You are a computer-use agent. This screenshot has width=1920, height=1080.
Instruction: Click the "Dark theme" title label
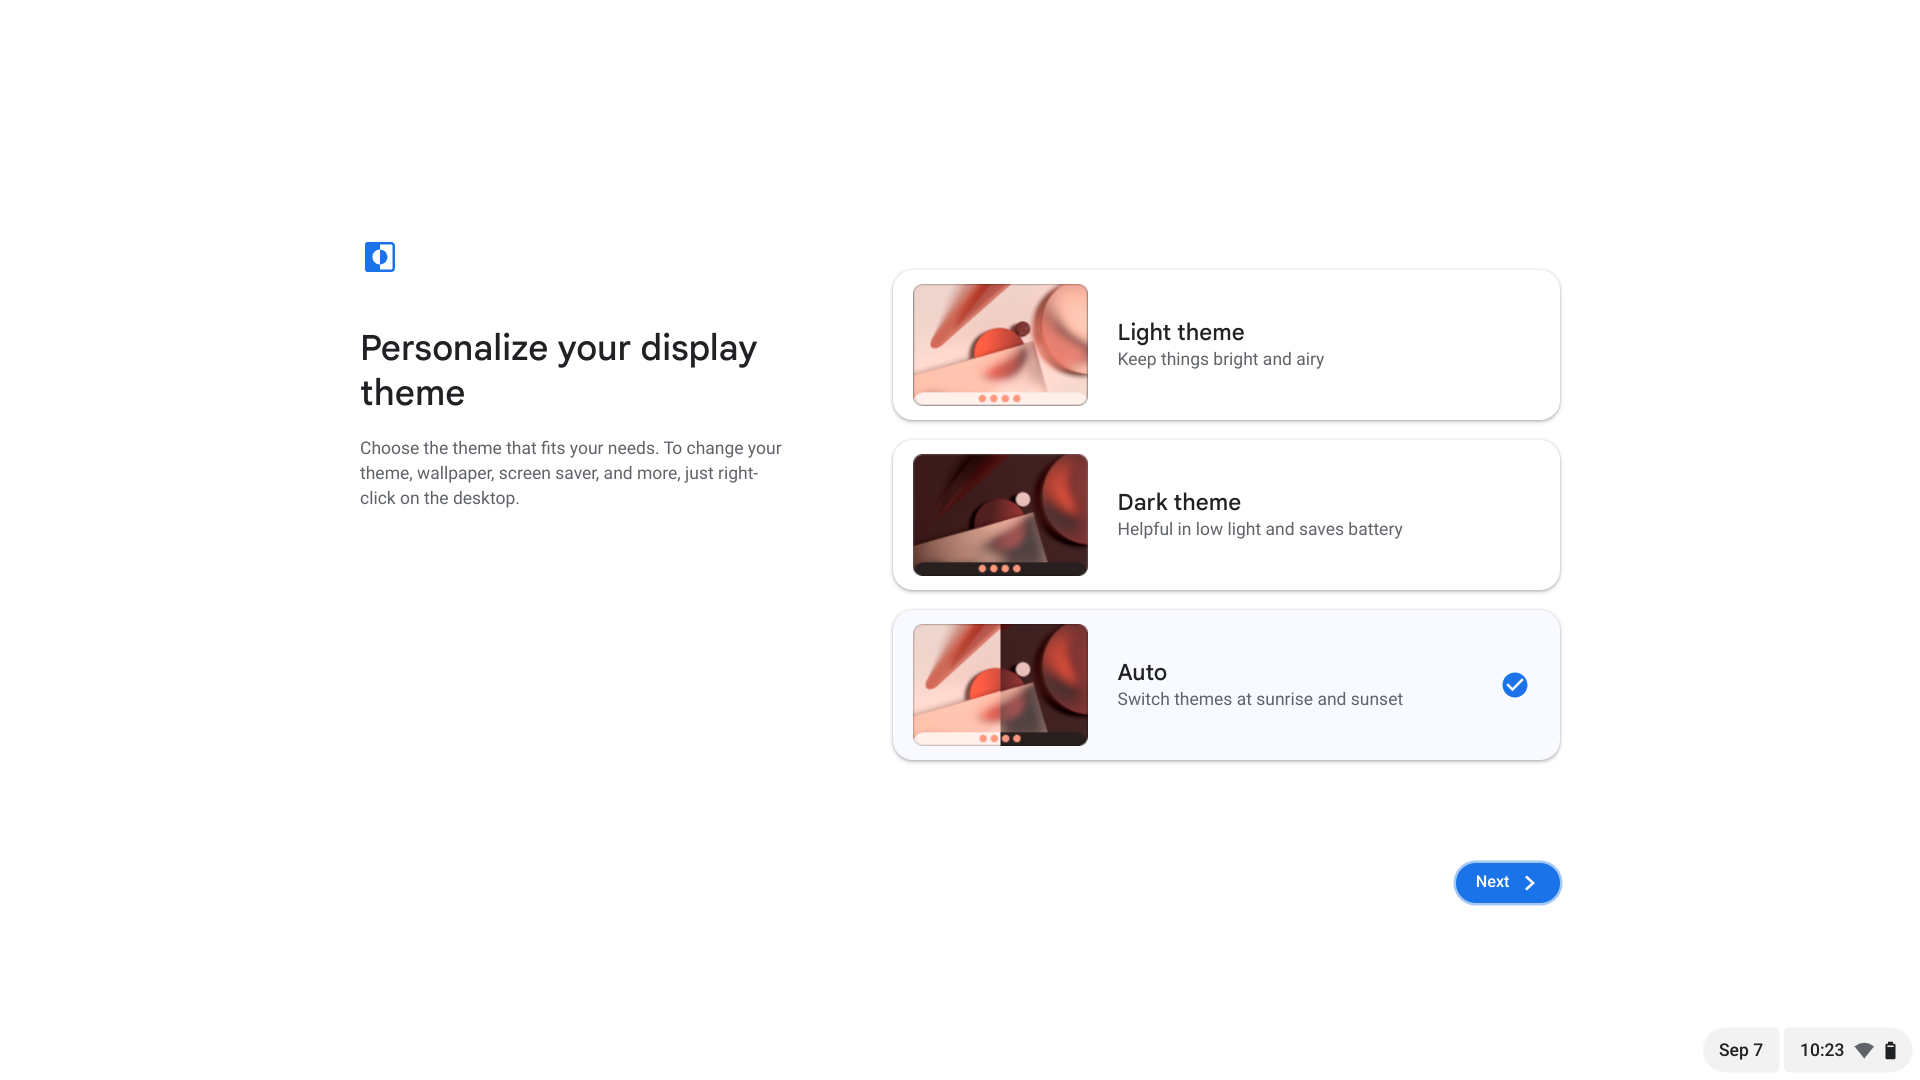(x=1178, y=502)
